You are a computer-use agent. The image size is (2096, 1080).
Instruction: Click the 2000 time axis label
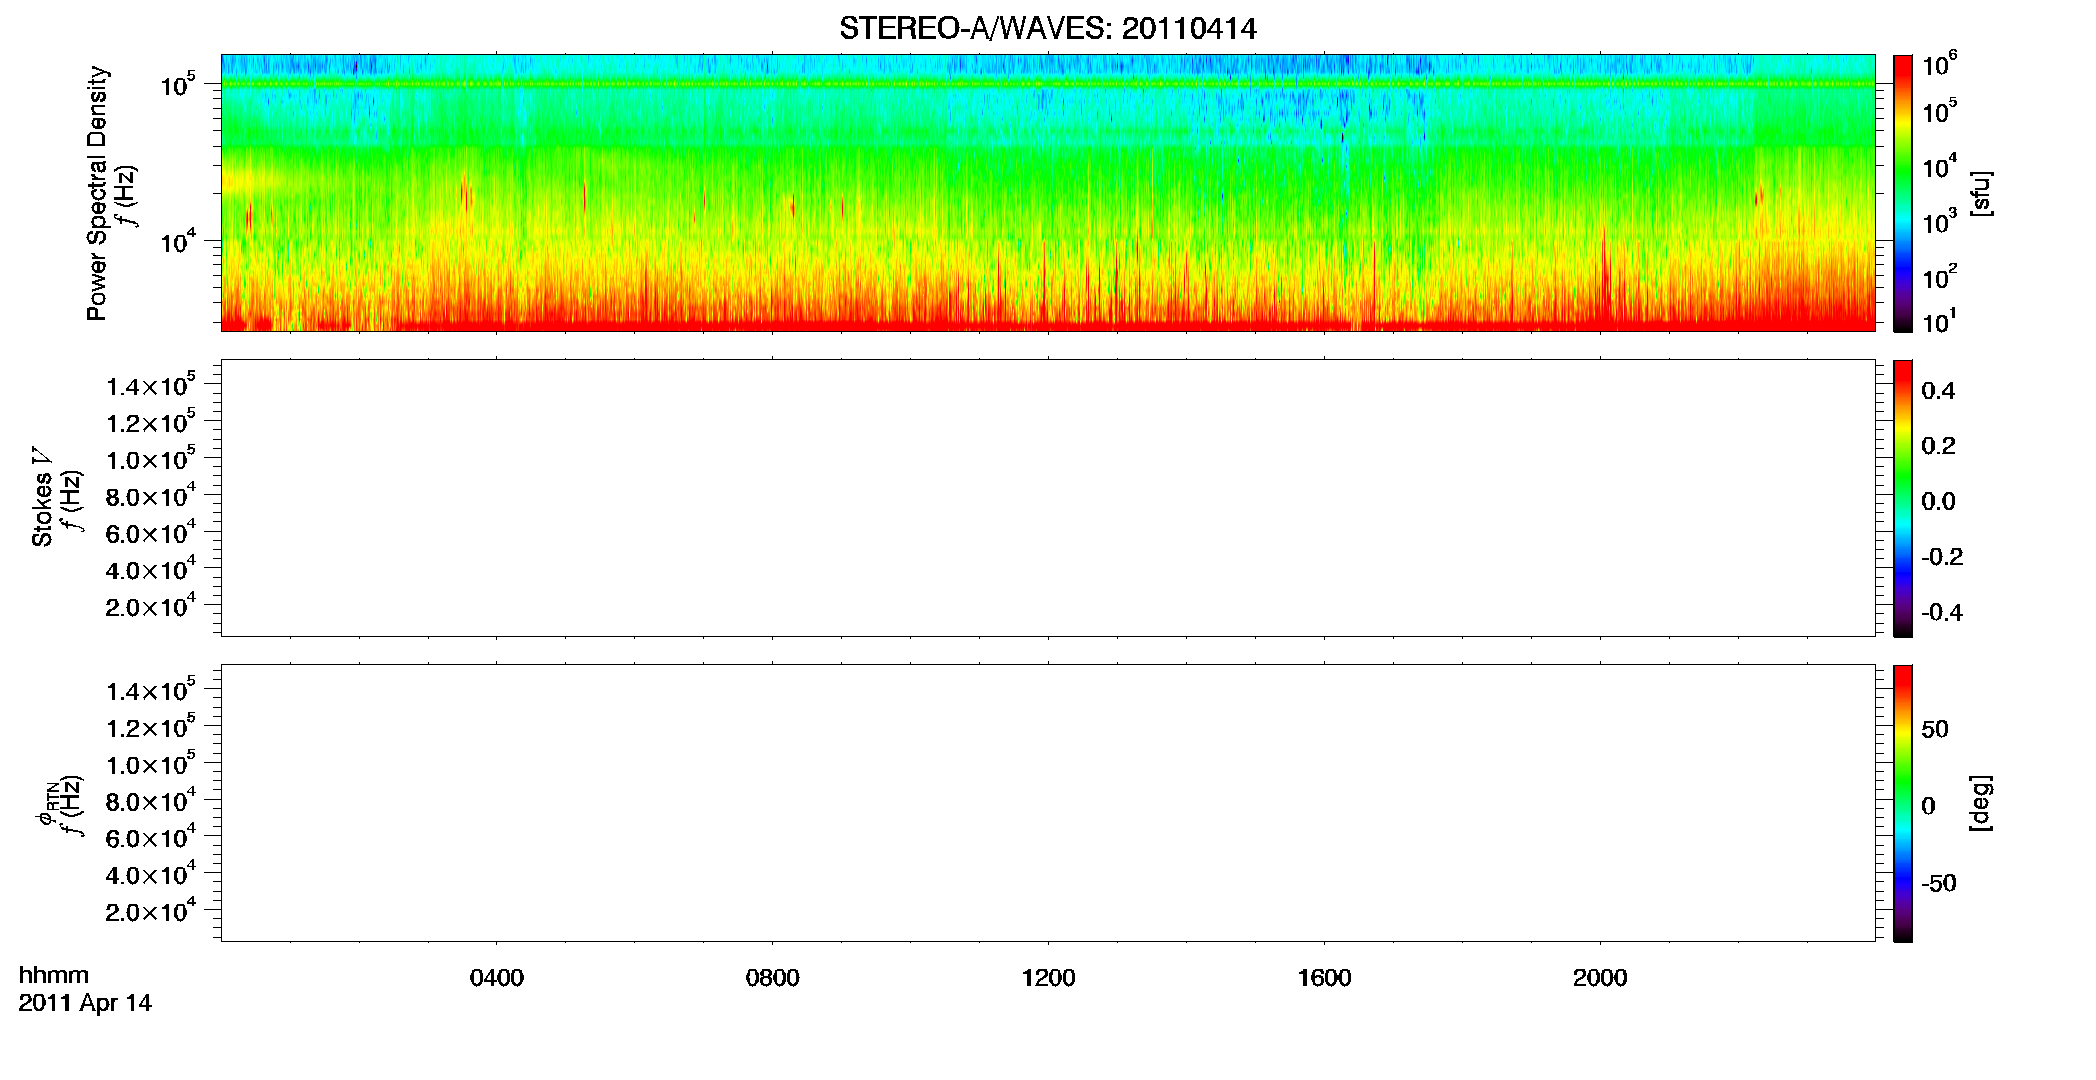point(1600,978)
